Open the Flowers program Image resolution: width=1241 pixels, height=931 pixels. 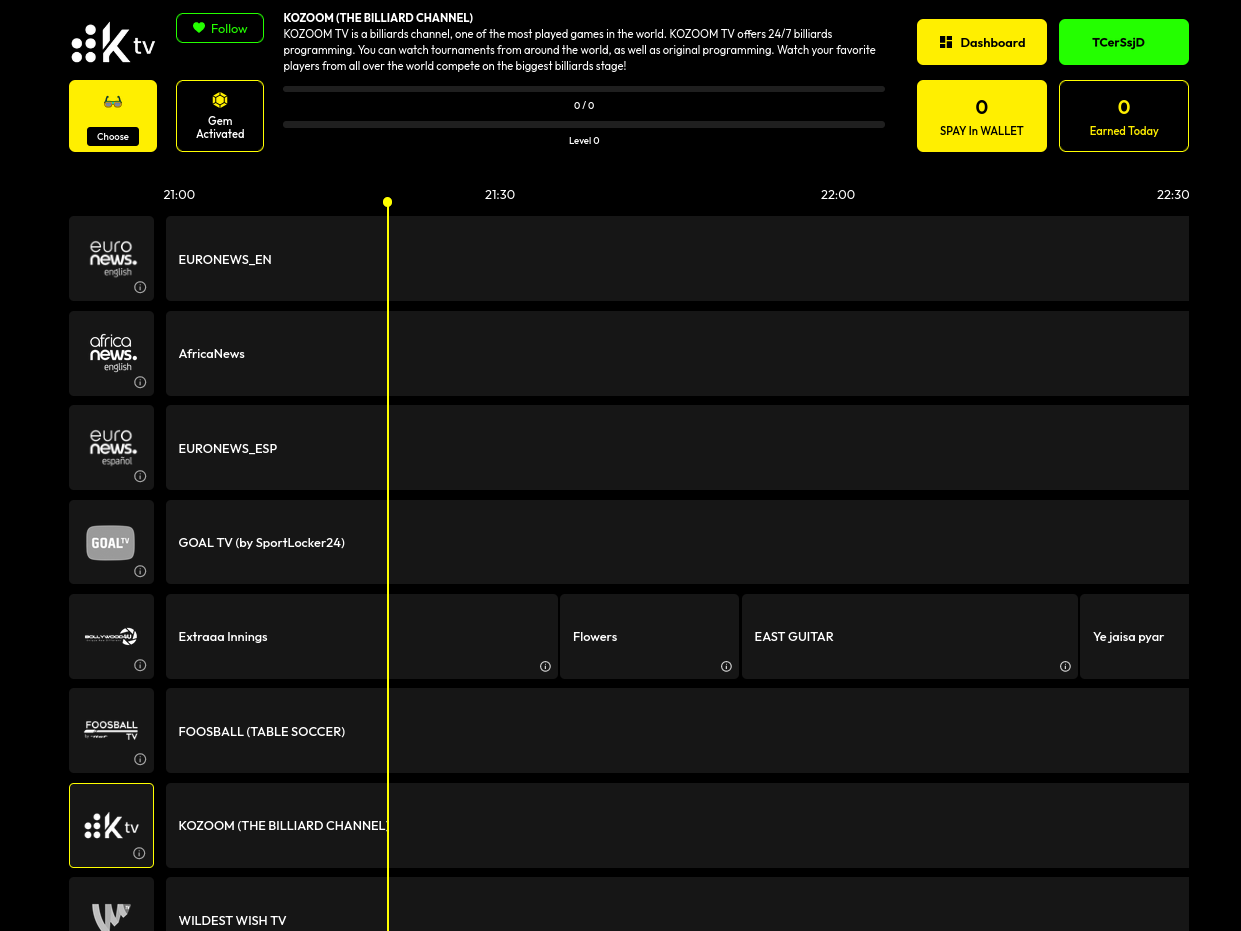pyautogui.click(x=650, y=636)
